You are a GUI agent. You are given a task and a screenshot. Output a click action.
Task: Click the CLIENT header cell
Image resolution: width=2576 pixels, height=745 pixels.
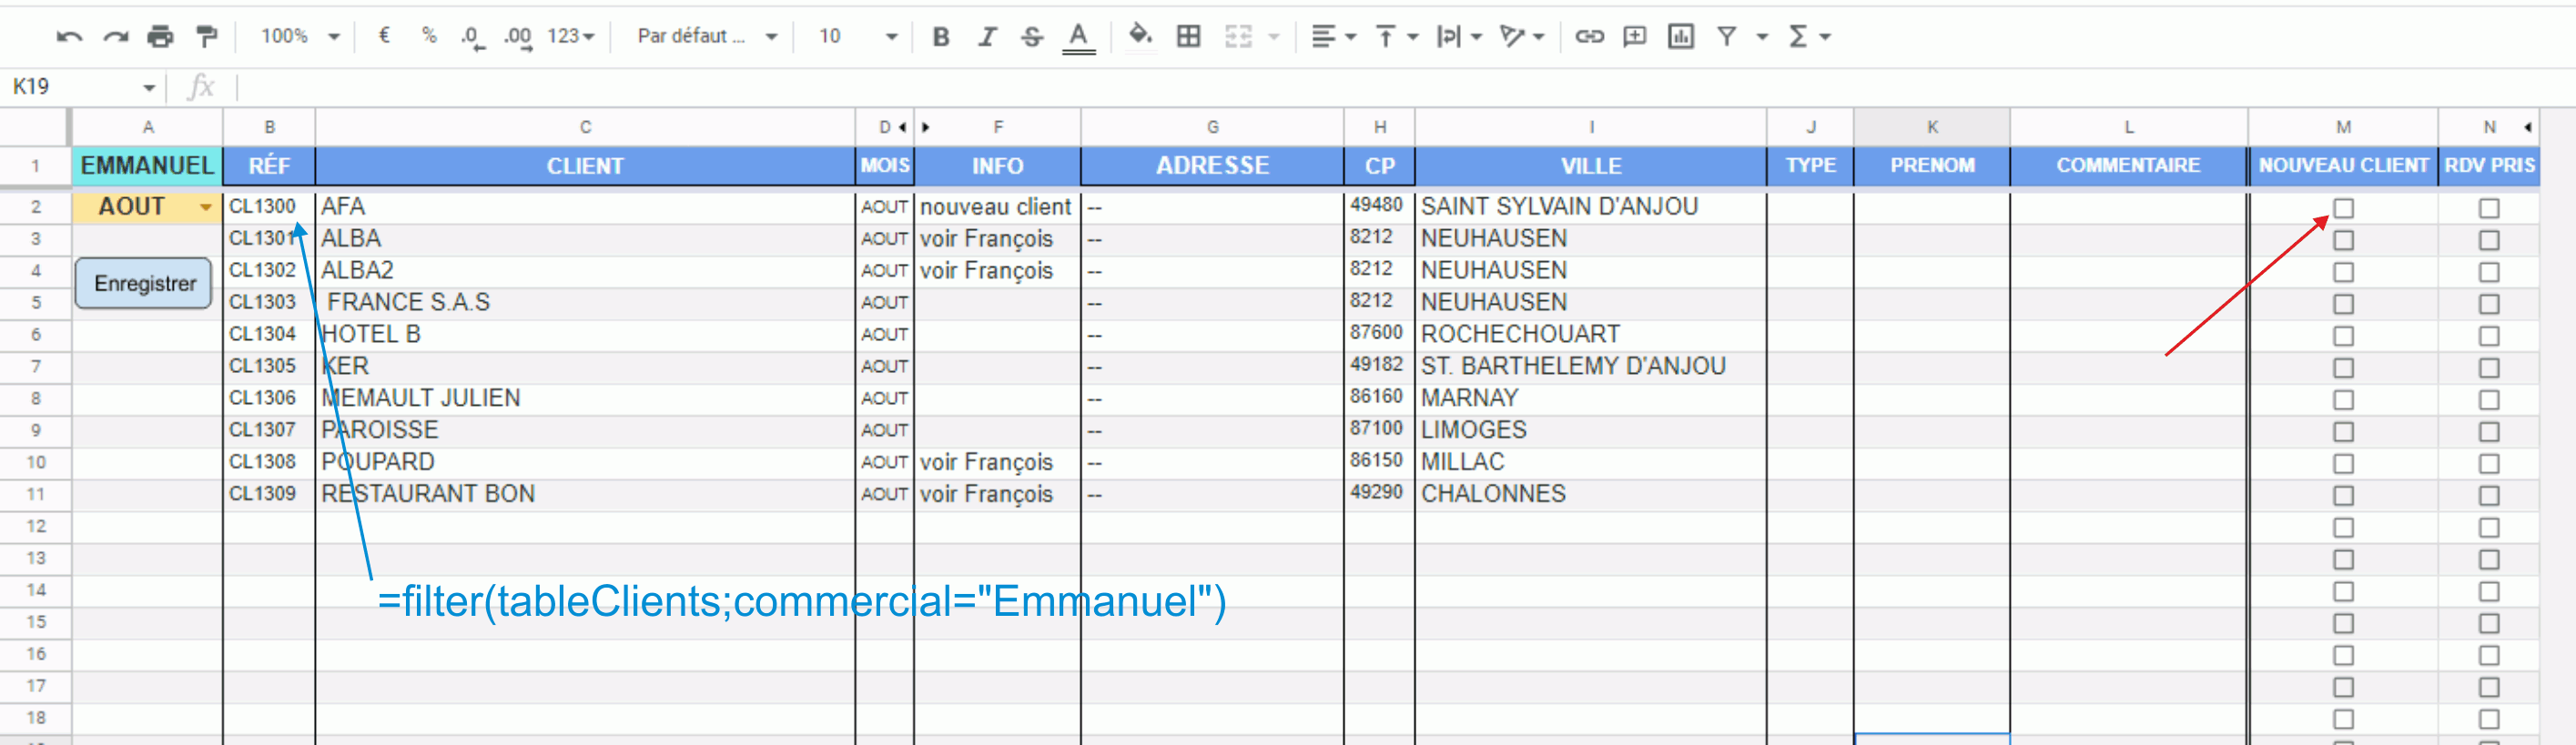point(585,166)
